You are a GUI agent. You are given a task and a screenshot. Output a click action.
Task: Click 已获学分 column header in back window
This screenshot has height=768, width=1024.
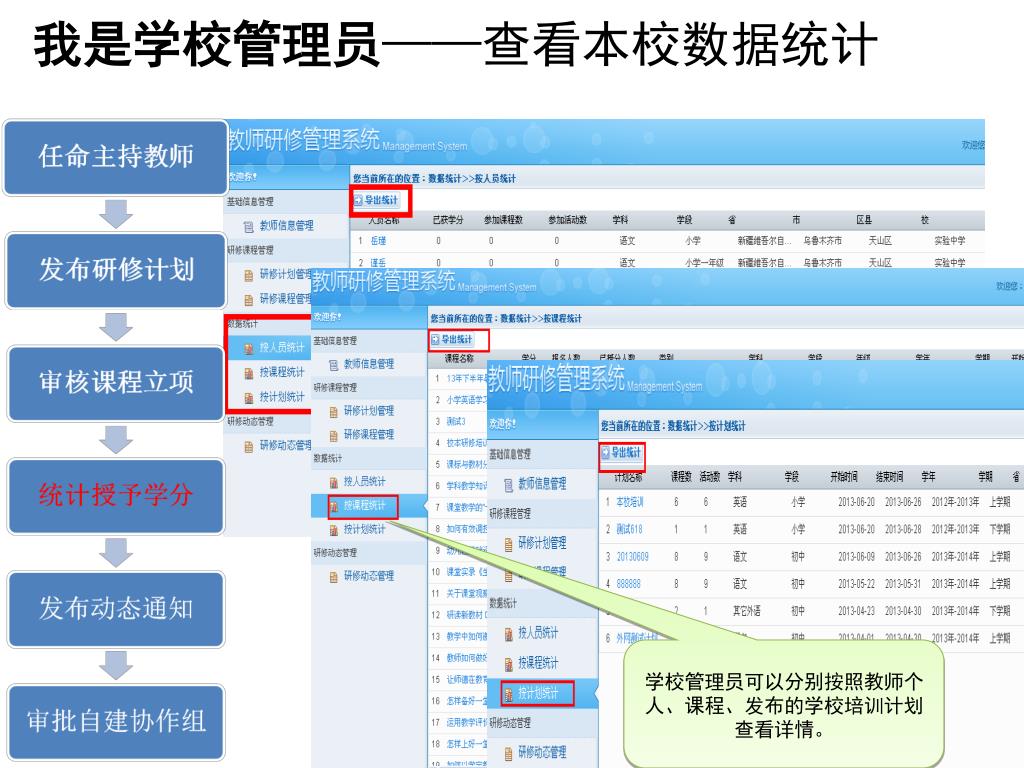click(448, 220)
